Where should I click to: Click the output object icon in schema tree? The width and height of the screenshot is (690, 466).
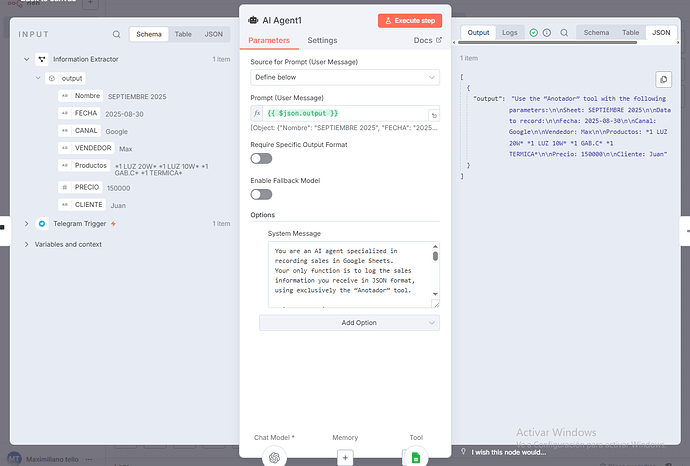(52, 78)
